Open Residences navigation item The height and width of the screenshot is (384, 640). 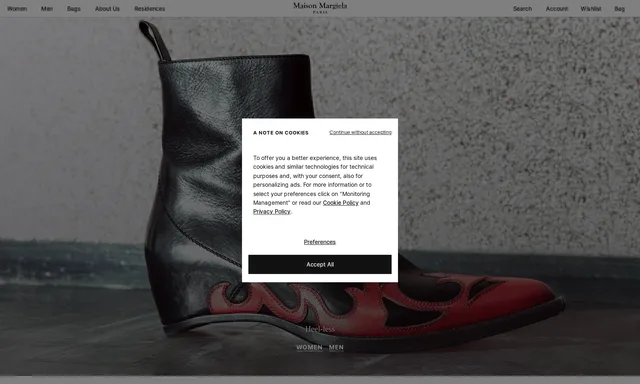[x=150, y=9]
